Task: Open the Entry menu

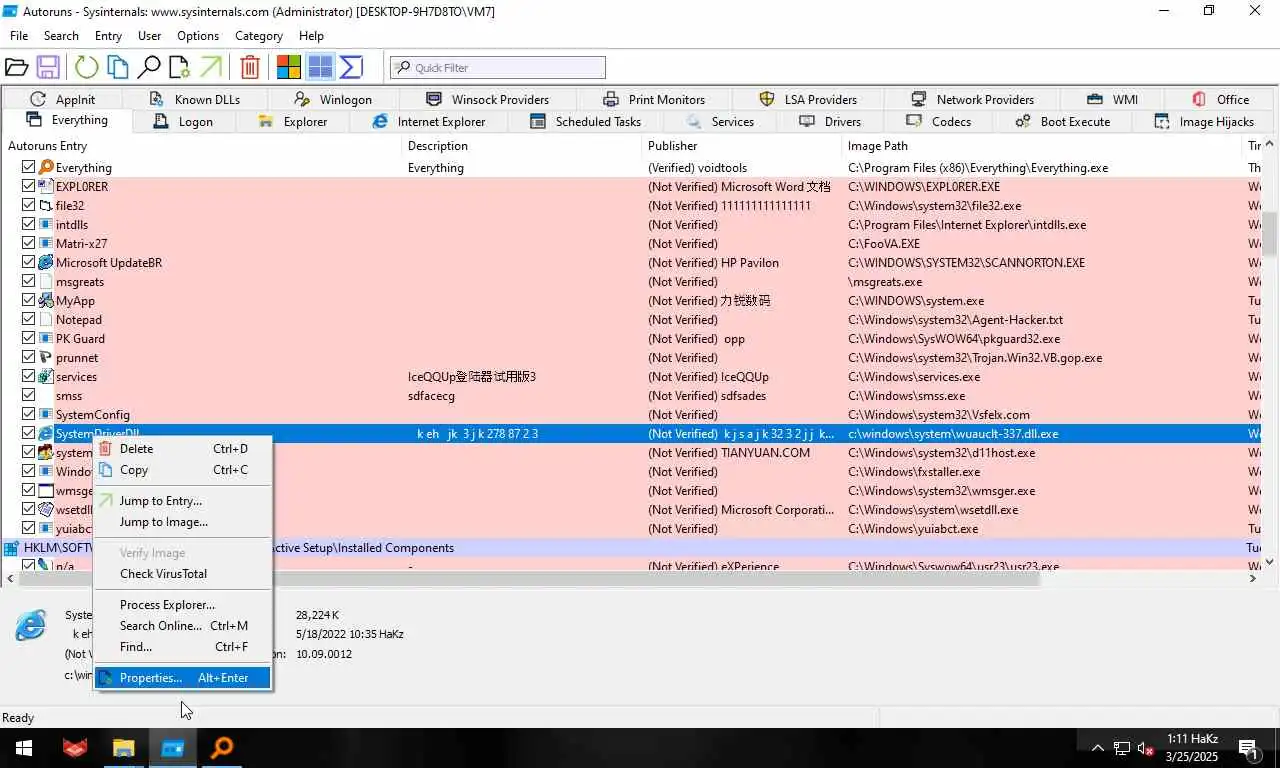Action: click(x=108, y=35)
